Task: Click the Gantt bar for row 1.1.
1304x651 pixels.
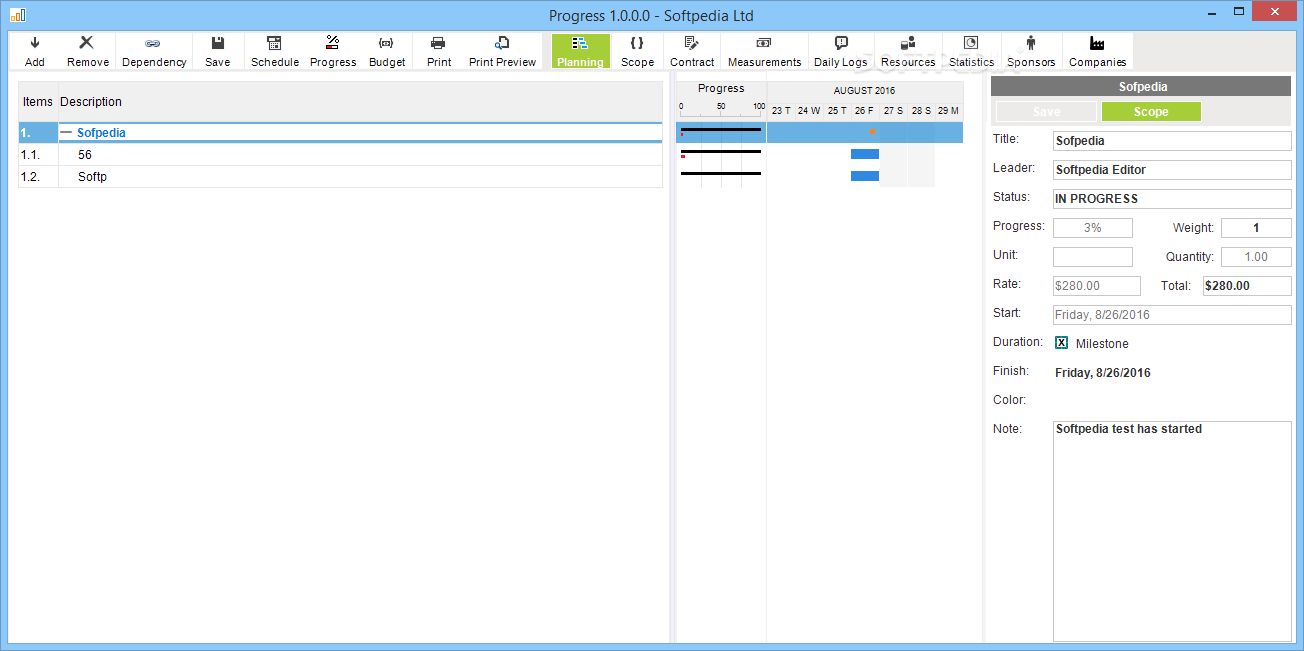Action: [x=865, y=154]
